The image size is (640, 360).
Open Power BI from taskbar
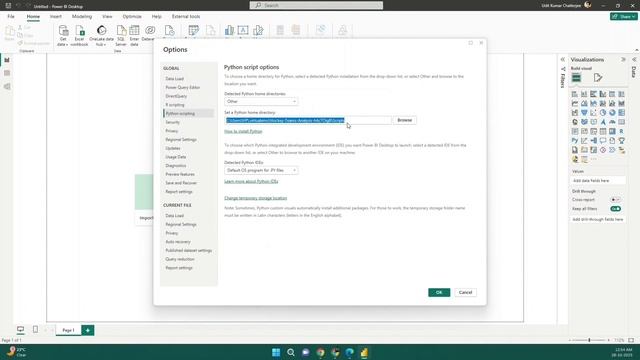(x=364, y=352)
